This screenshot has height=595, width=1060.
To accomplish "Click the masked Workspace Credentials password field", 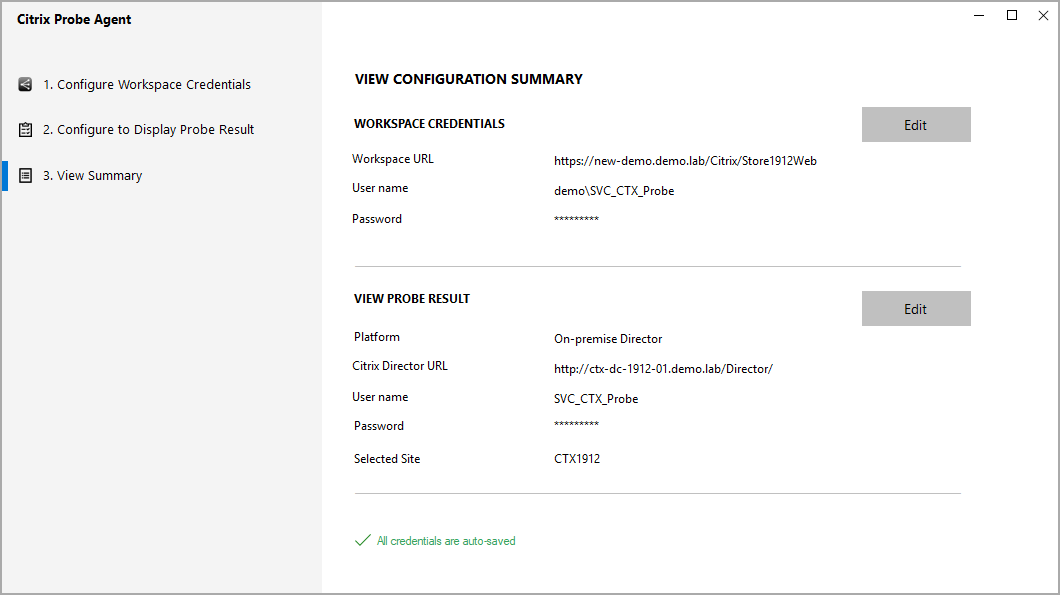I will pos(577,218).
